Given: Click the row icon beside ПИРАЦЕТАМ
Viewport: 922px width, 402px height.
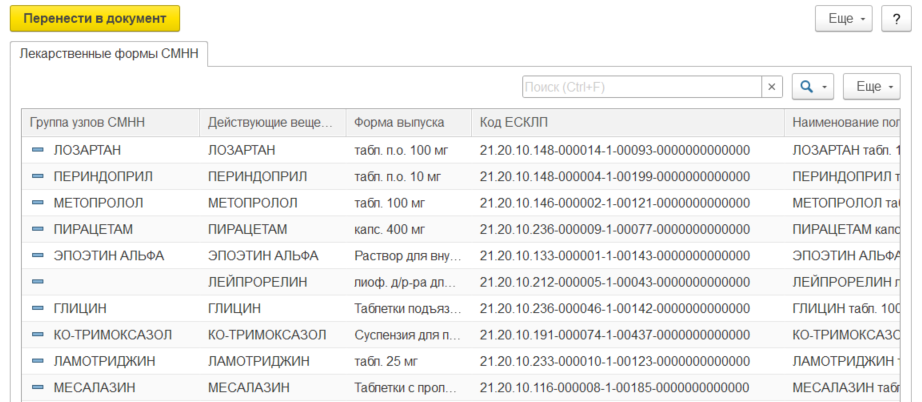Looking at the screenshot, I should (x=39, y=229).
